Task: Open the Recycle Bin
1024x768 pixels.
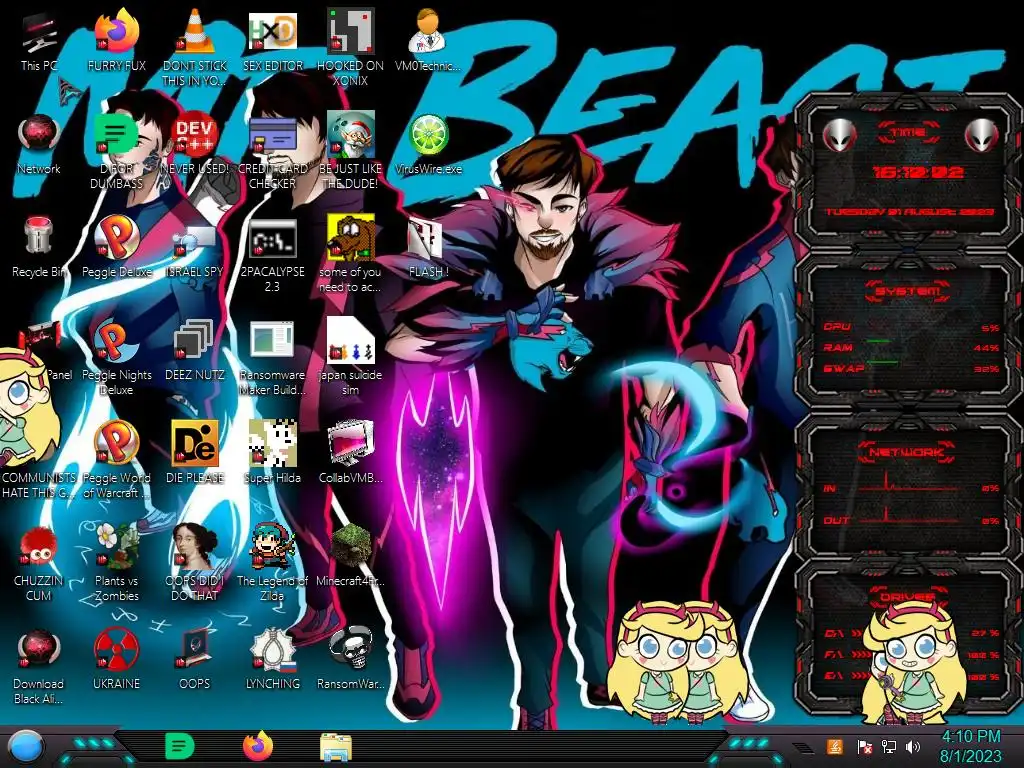Action: [39, 247]
